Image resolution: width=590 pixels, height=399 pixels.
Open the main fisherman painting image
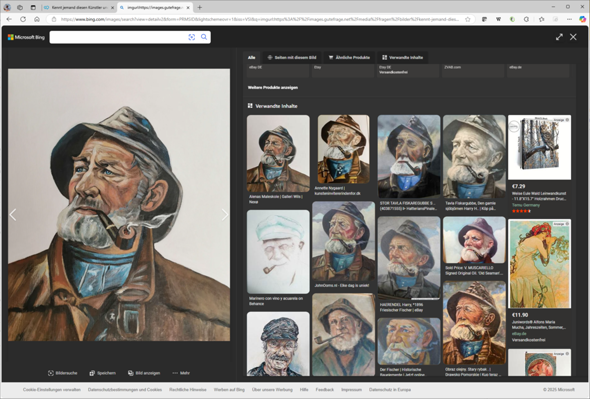coord(119,205)
